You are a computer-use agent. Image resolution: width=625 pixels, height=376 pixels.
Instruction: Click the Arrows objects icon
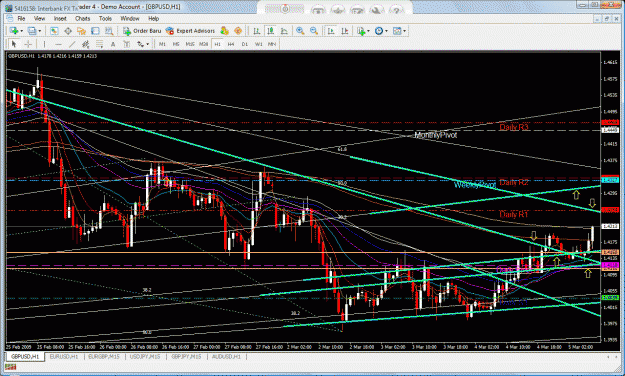coord(140,44)
